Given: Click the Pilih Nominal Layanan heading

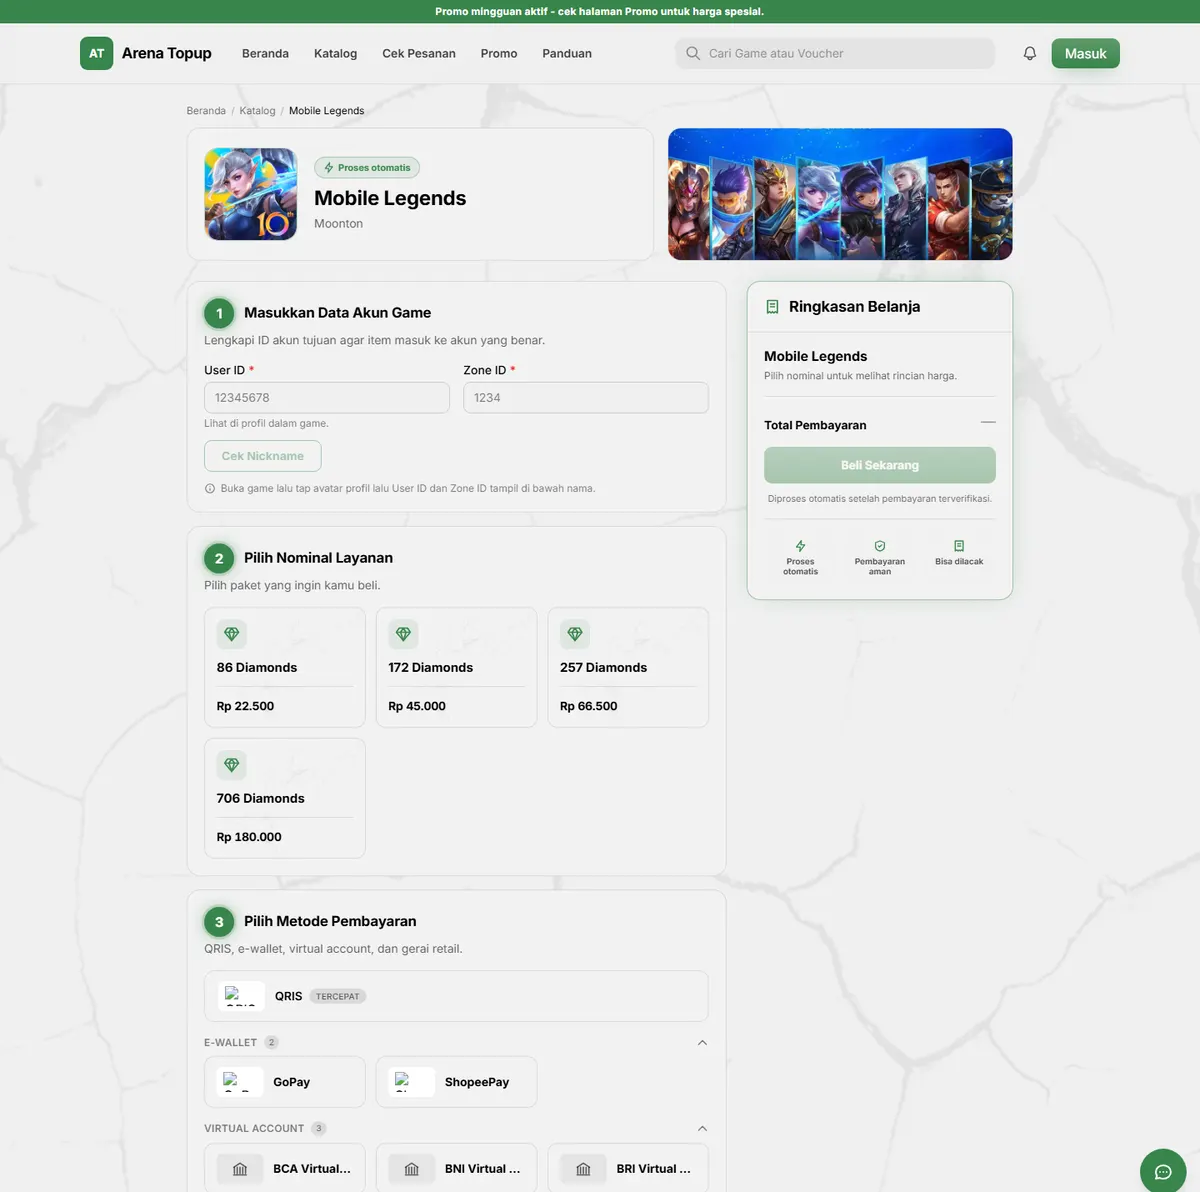Looking at the screenshot, I should coord(318,558).
